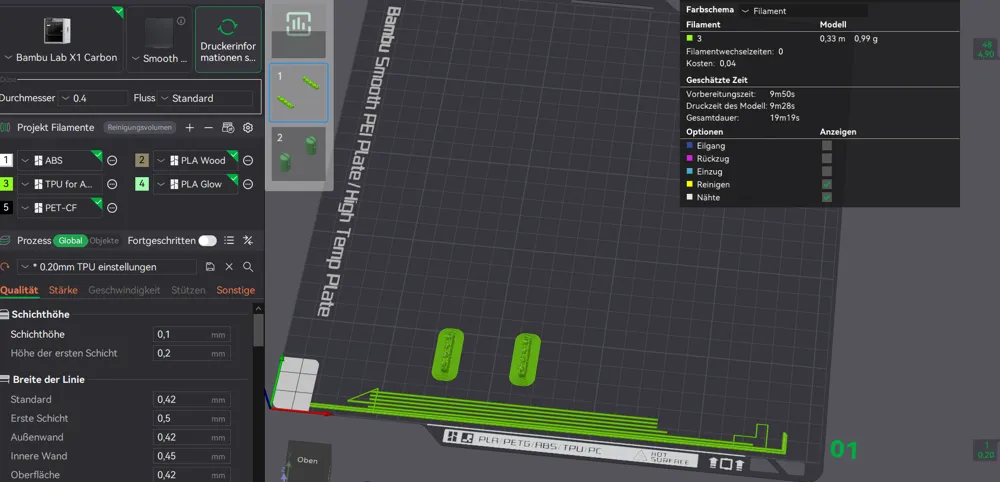This screenshot has height=482, width=1000.
Task: Remove the TPU for AMS filament slot
Action: [x=112, y=184]
